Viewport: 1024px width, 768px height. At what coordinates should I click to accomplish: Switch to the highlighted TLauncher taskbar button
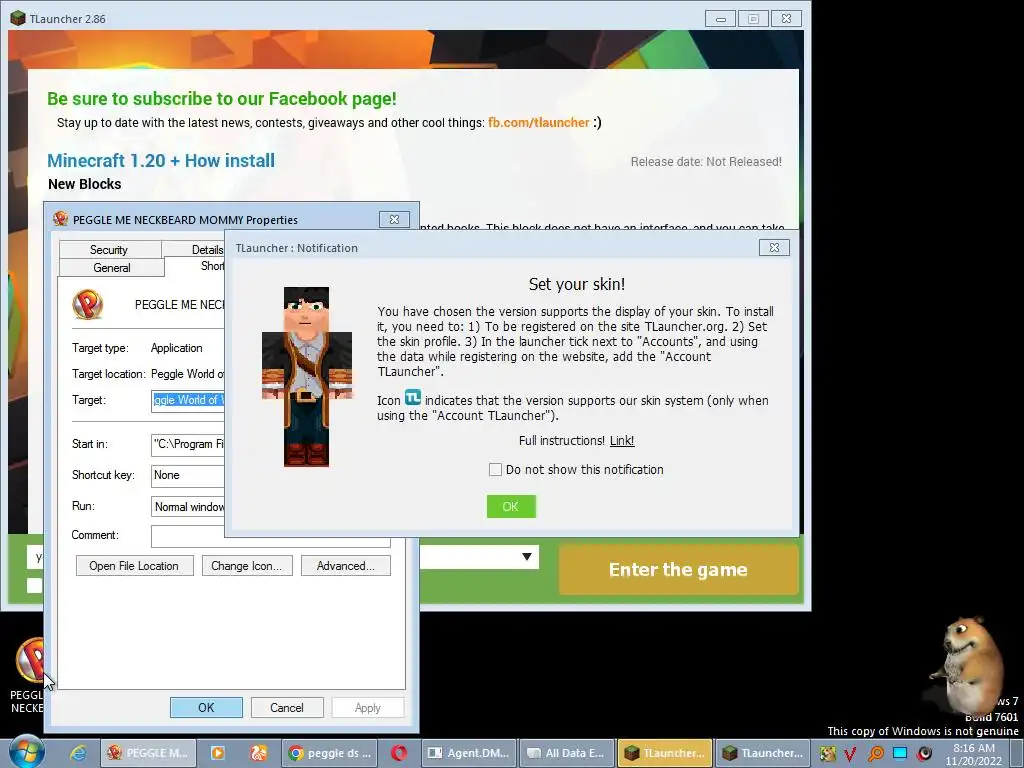click(x=664, y=753)
